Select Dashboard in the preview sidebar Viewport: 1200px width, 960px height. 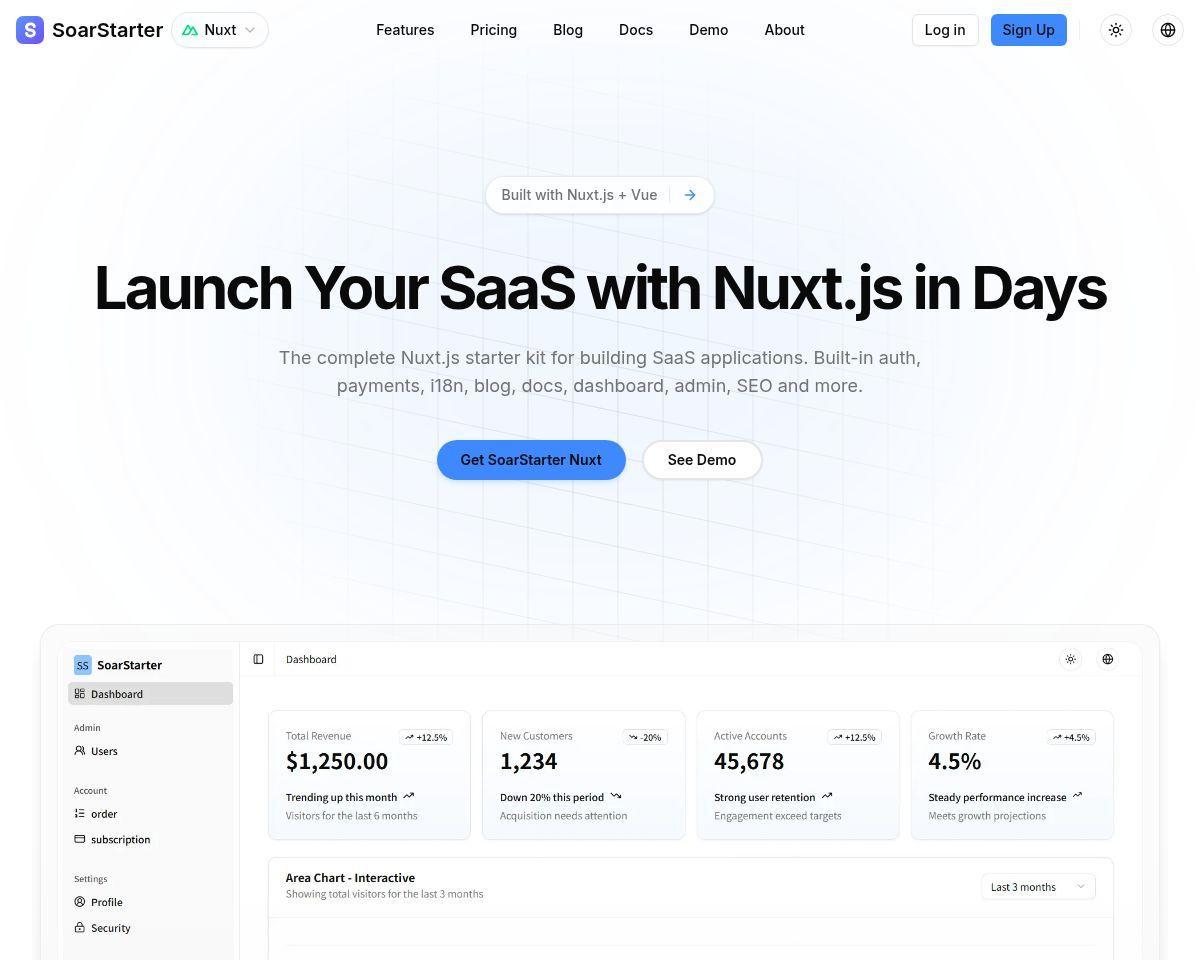[x=150, y=694]
